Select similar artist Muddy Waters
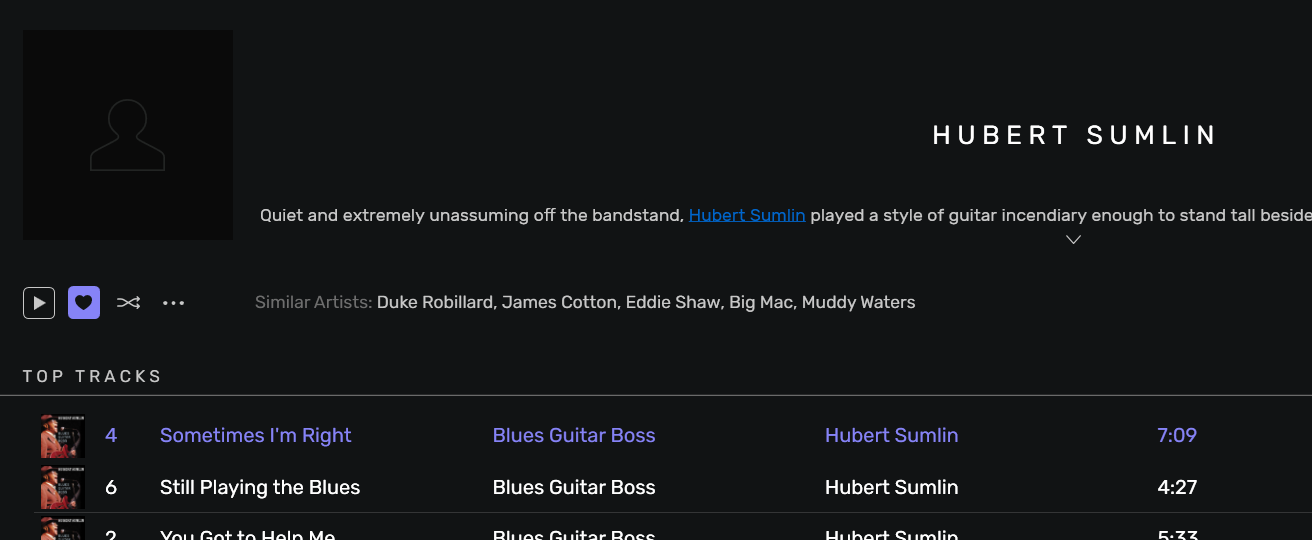 click(858, 302)
